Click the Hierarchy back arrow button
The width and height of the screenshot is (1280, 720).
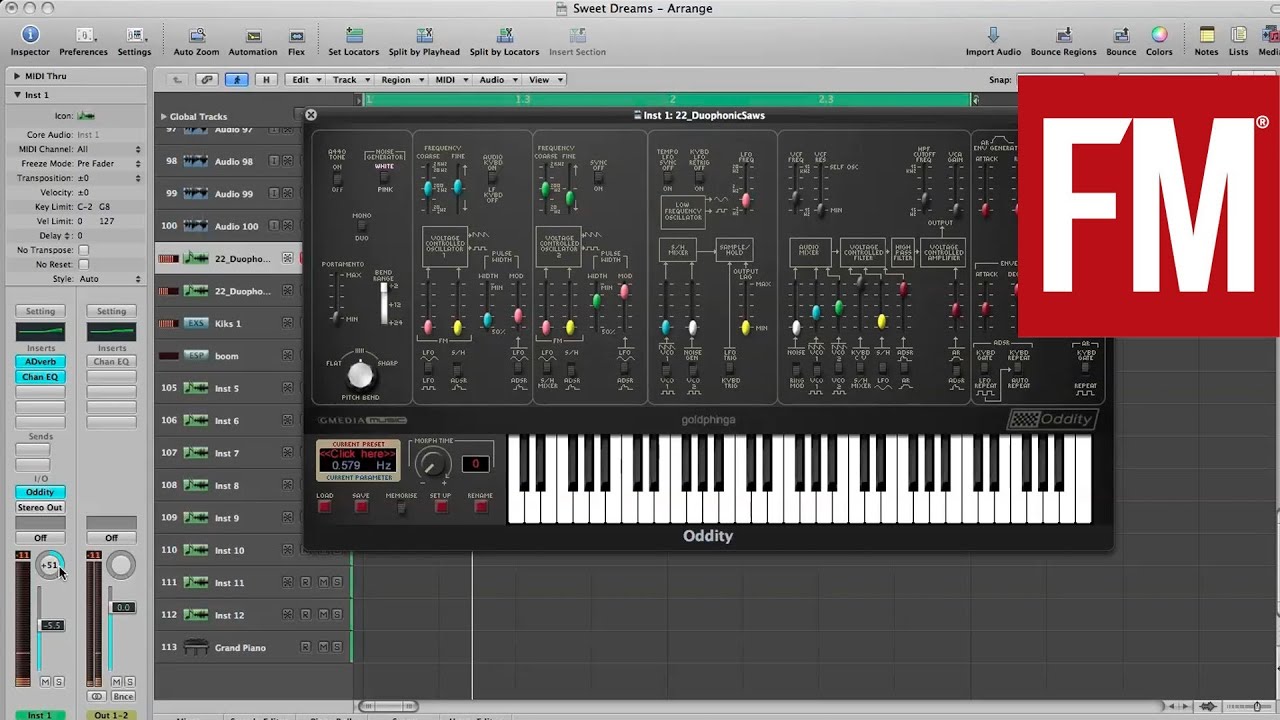[x=177, y=80]
